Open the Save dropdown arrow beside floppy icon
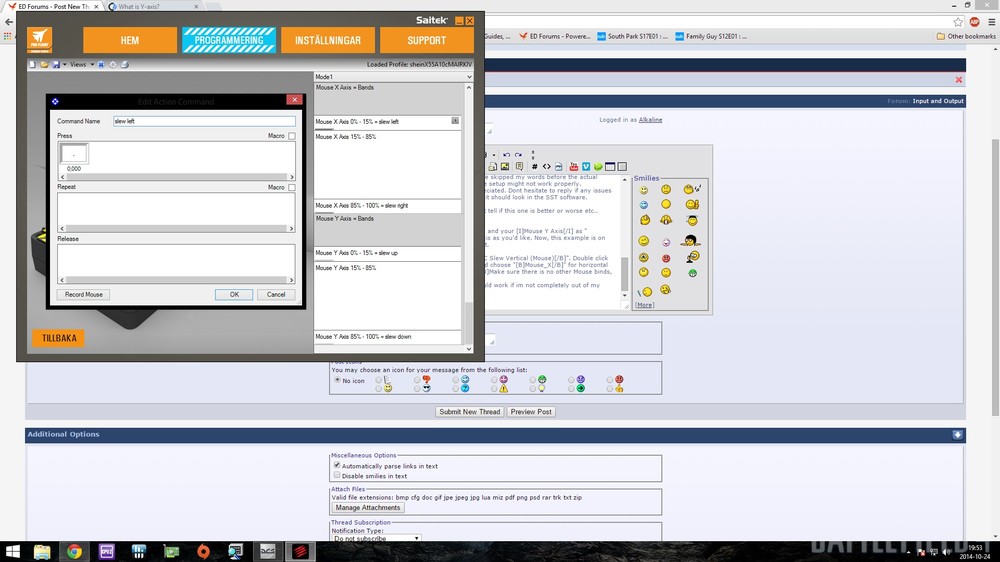This screenshot has height=562, width=1000. click(x=64, y=64)
